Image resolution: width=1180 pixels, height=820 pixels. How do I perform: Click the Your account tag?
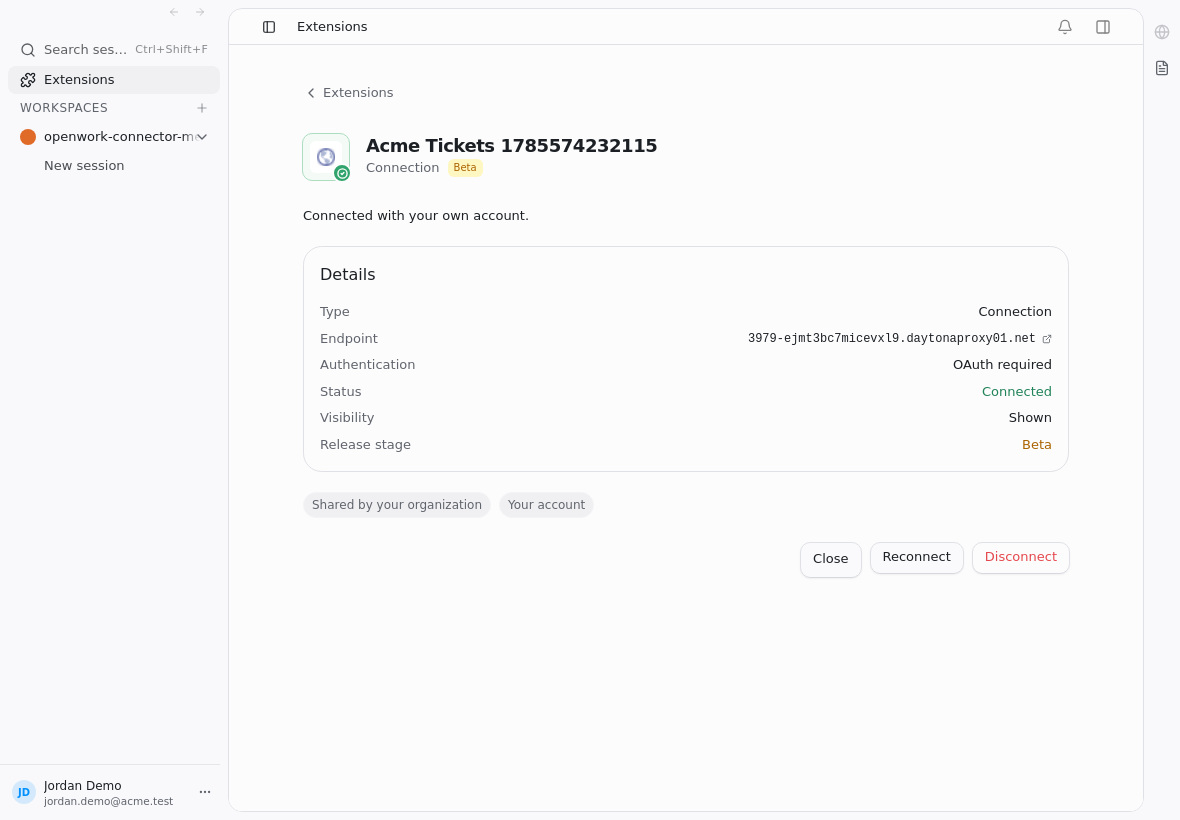tap(546, 505)
